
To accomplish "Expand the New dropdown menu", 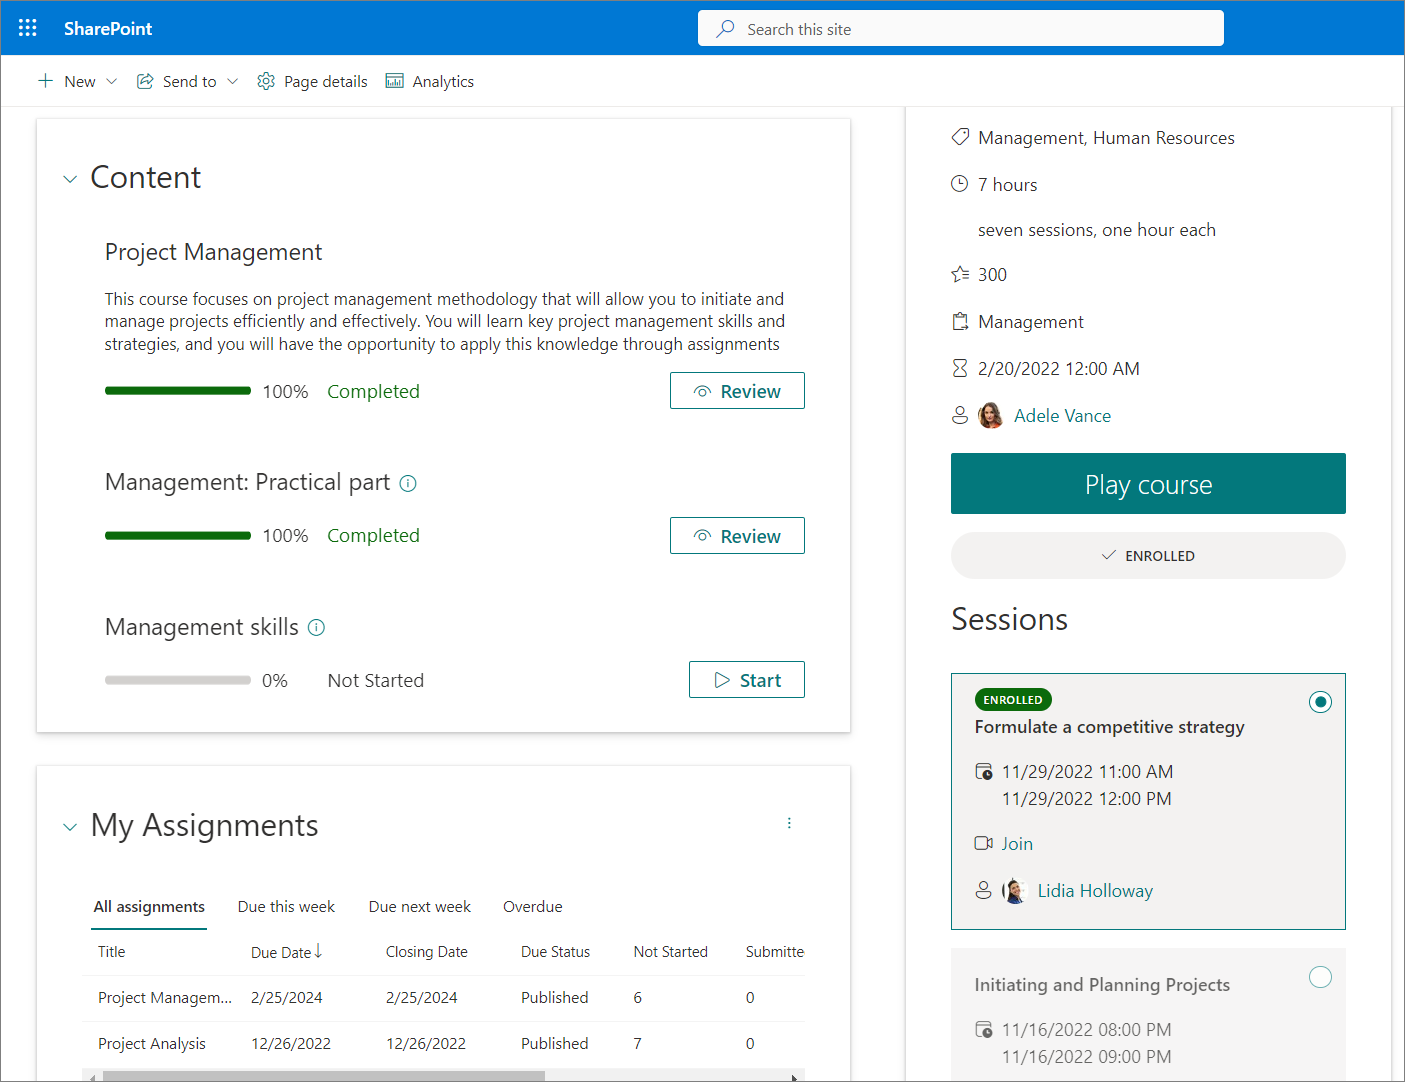I will (111, 81).
